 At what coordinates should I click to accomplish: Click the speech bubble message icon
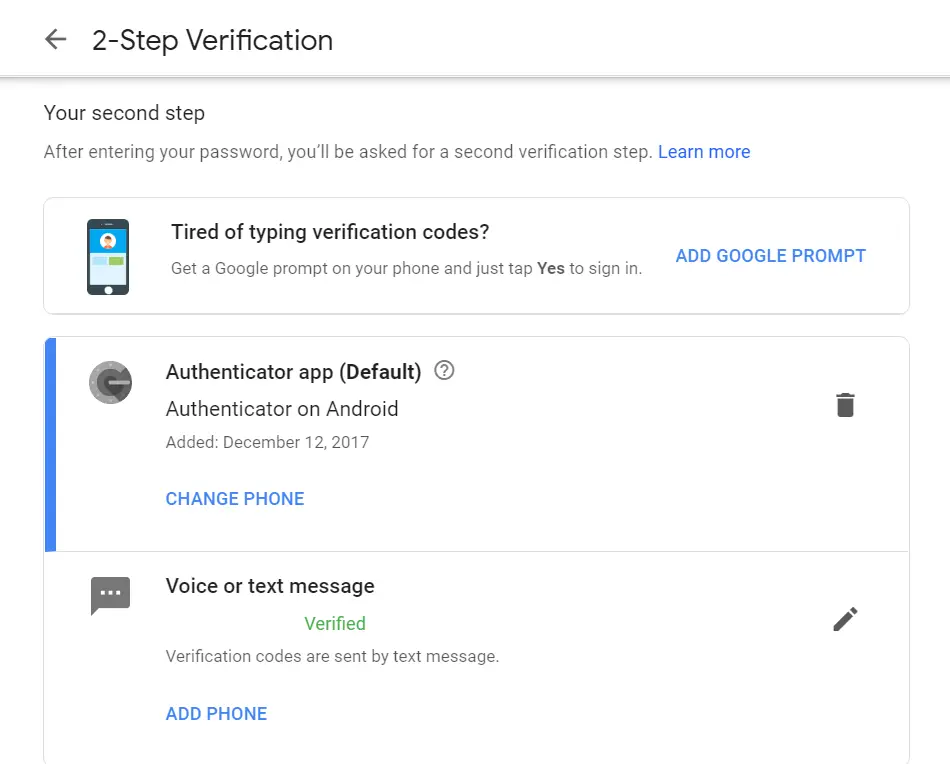coord(110,596)
